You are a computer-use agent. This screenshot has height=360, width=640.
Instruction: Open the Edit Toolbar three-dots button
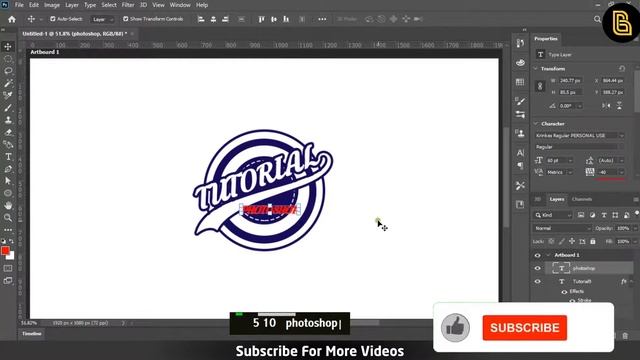[8, 230]
